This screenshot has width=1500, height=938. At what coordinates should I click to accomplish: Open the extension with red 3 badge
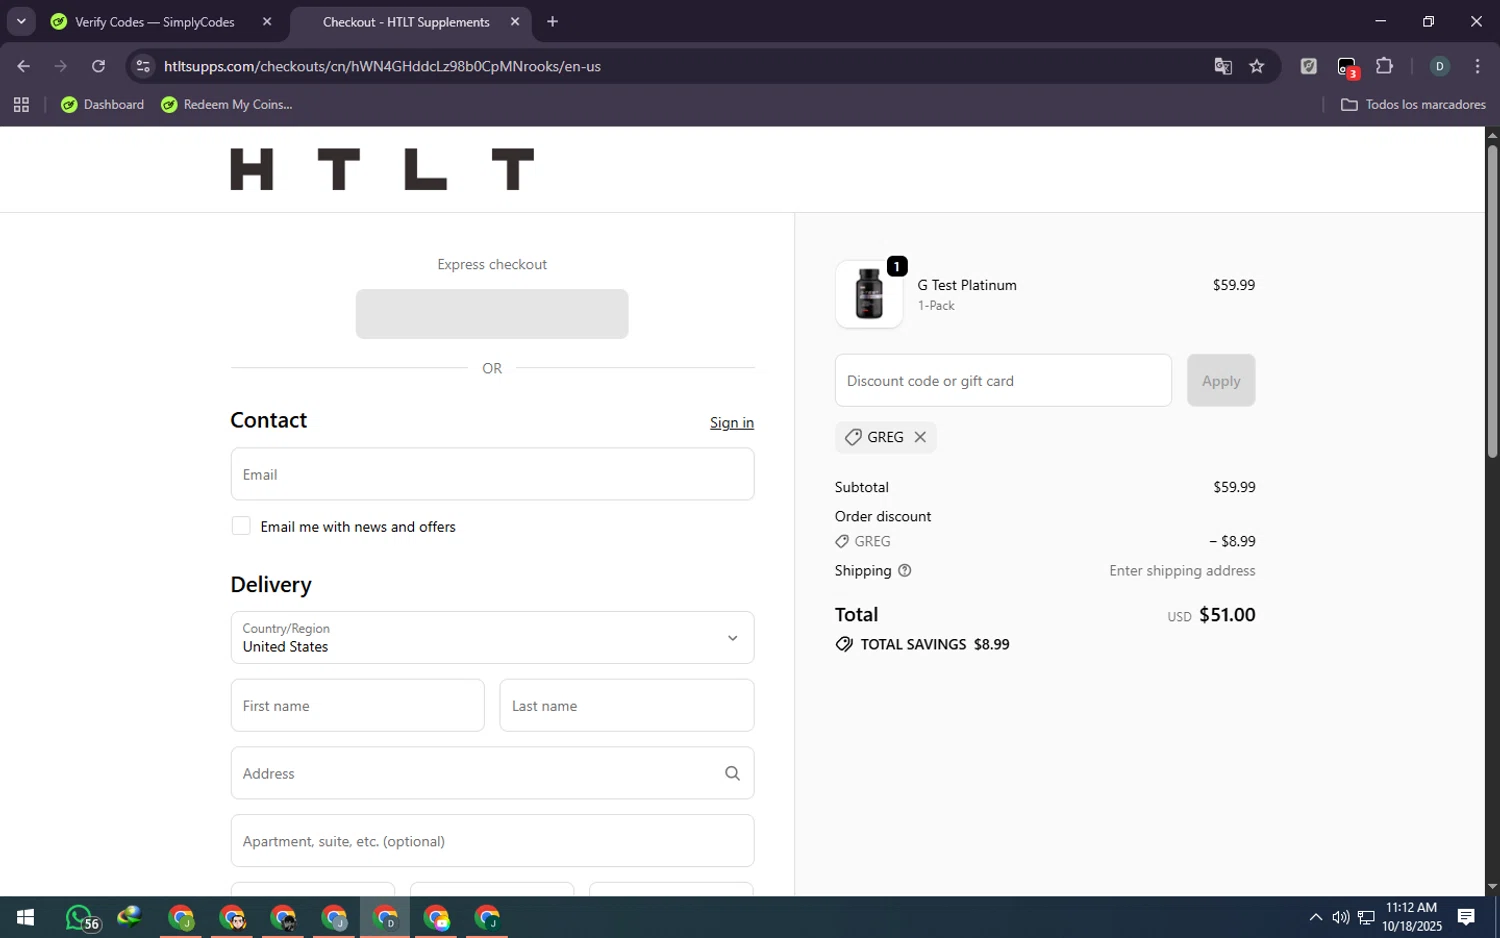point(1347,67)
